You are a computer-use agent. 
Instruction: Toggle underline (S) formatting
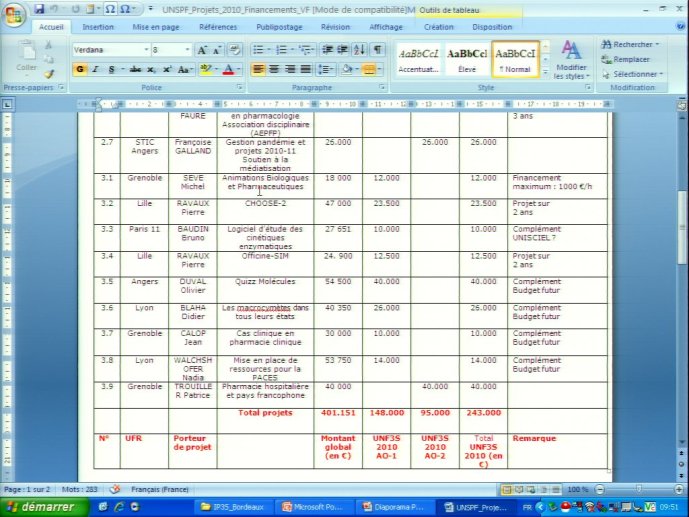[x=111, y=69]
